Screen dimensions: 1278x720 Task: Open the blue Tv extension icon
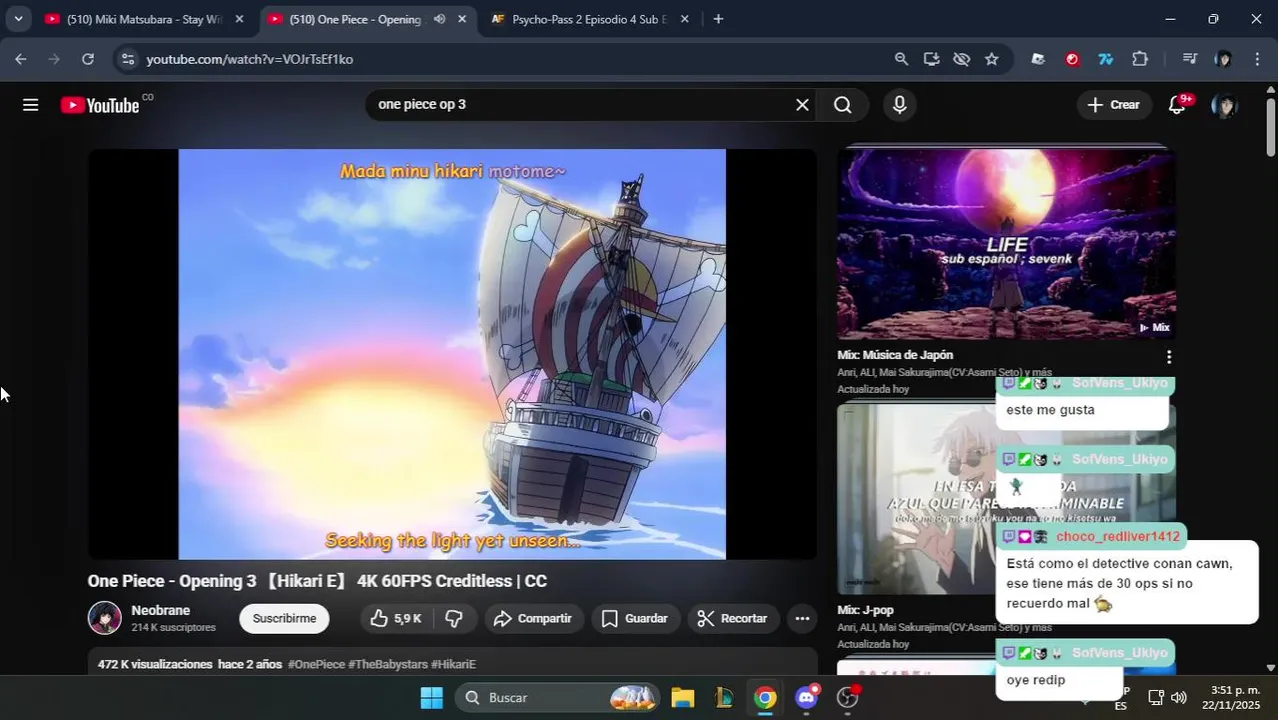point(1106,59)
